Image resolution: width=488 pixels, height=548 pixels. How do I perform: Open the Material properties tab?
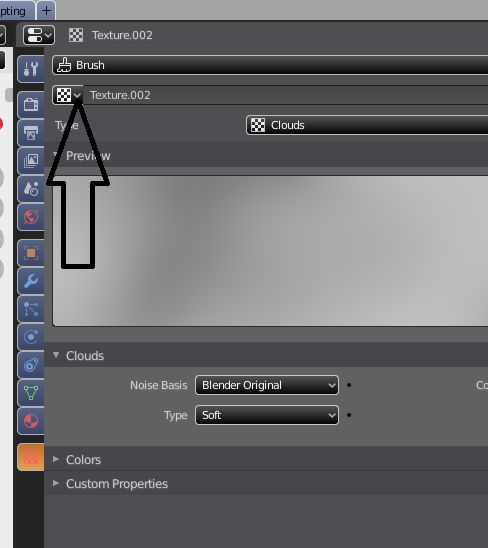click(31, 421)
